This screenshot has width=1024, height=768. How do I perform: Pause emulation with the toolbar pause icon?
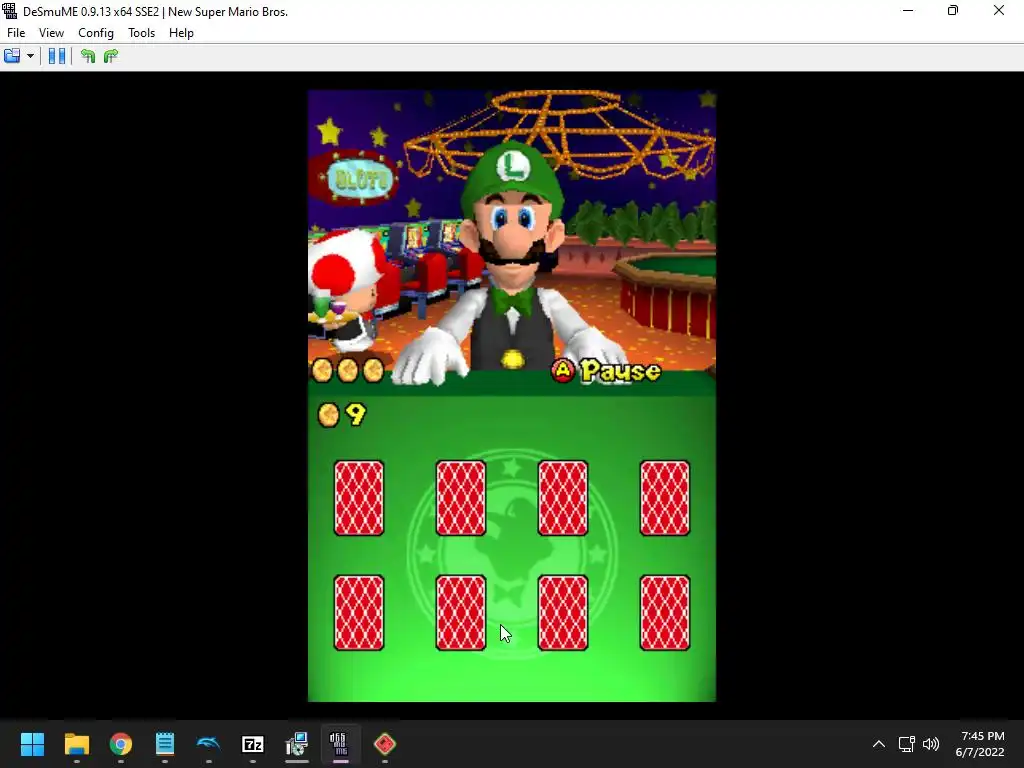(57, 56)
